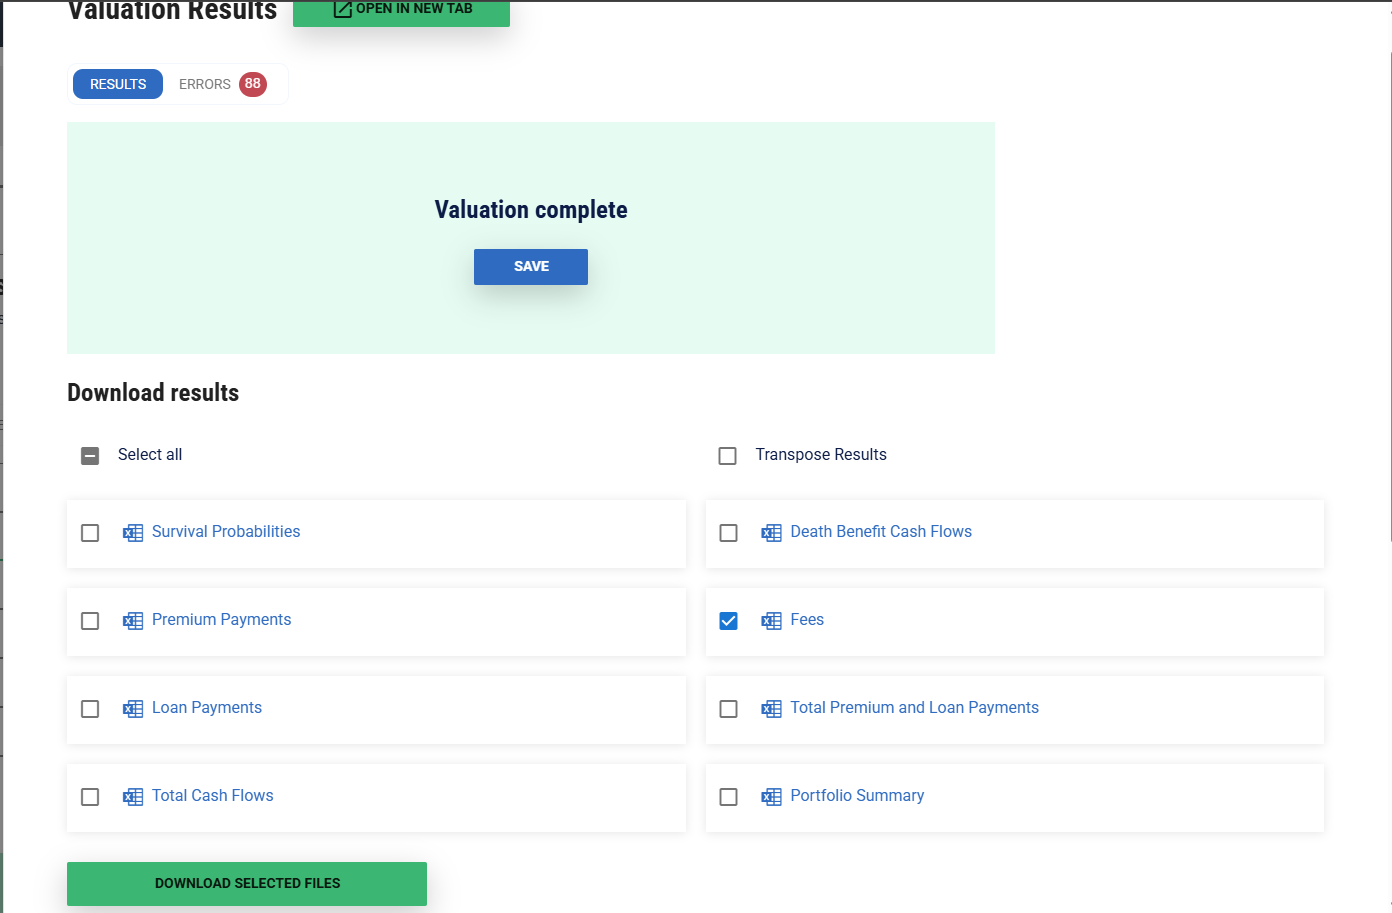Check the Survival Probabilities checkbox
Image resolution: width=1392 pixels, height=913 pixels.
pos(90,533)
